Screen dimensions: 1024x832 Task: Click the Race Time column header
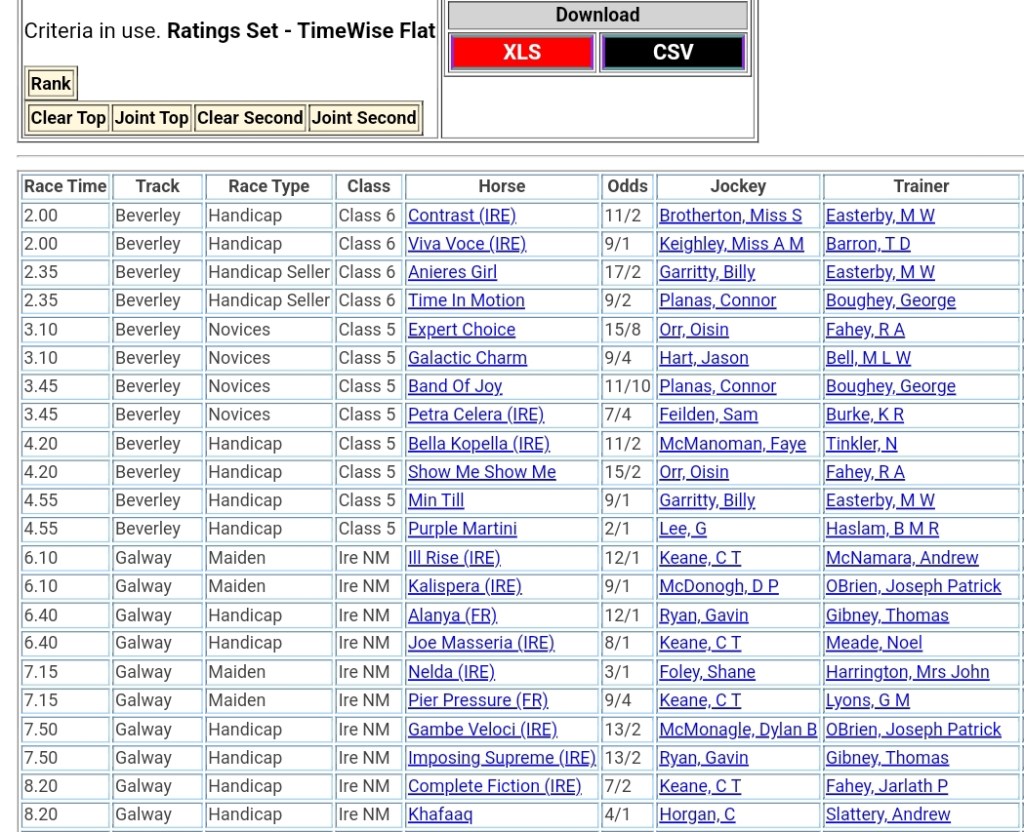point(65,186)
